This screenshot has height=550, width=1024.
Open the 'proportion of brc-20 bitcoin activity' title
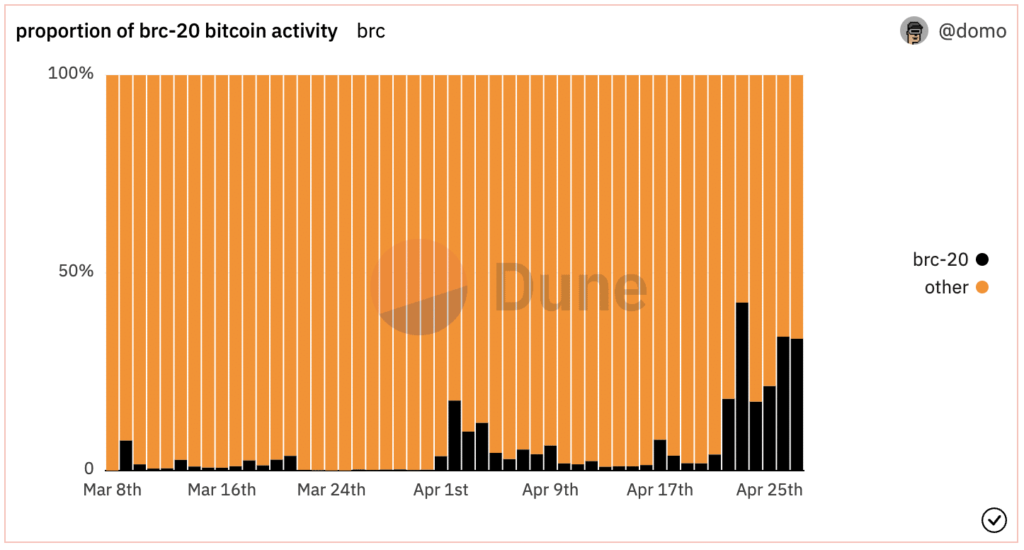point(177,31)
